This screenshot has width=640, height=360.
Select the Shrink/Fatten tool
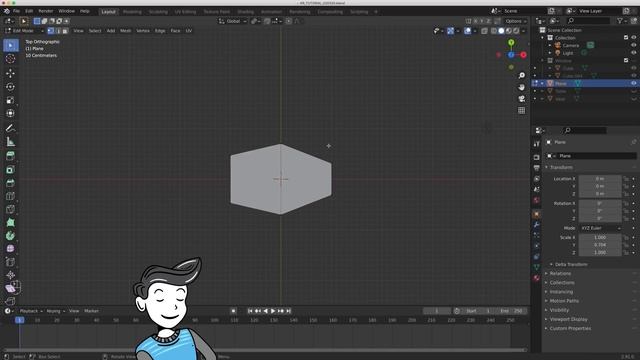[11, 275]
